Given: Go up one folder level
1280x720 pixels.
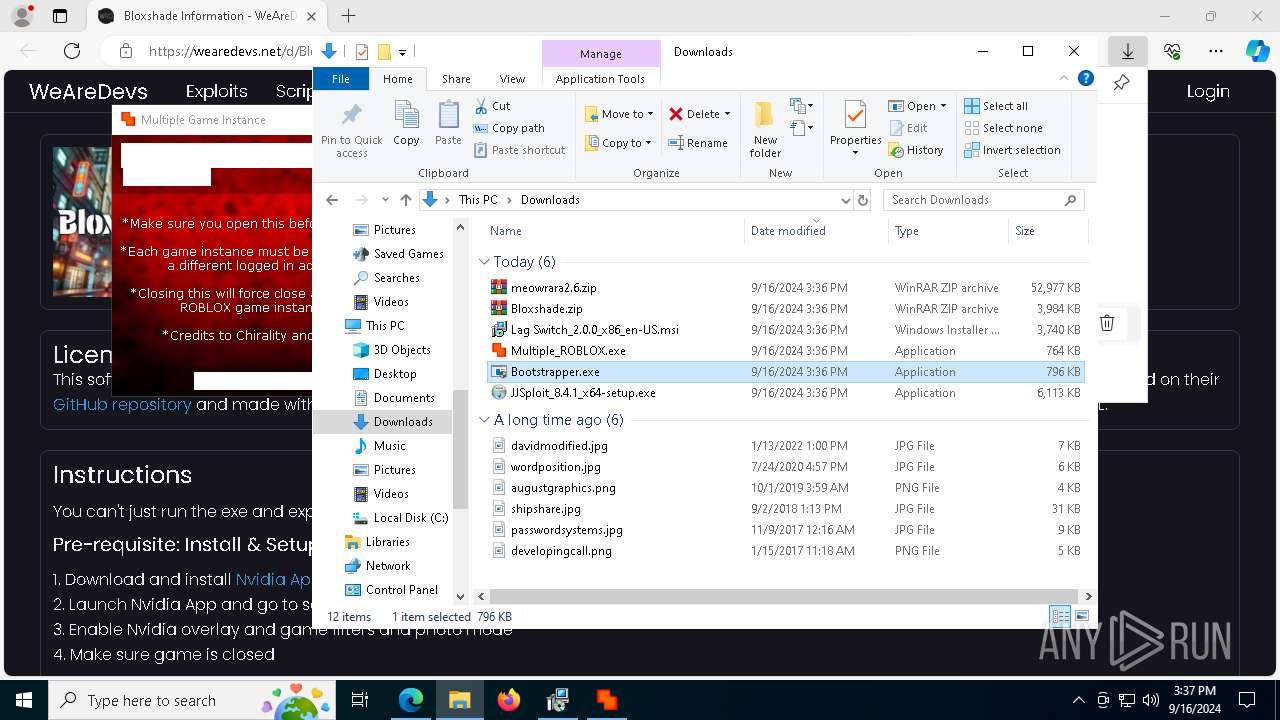Looking at the screenshot, I should point(405,200).
